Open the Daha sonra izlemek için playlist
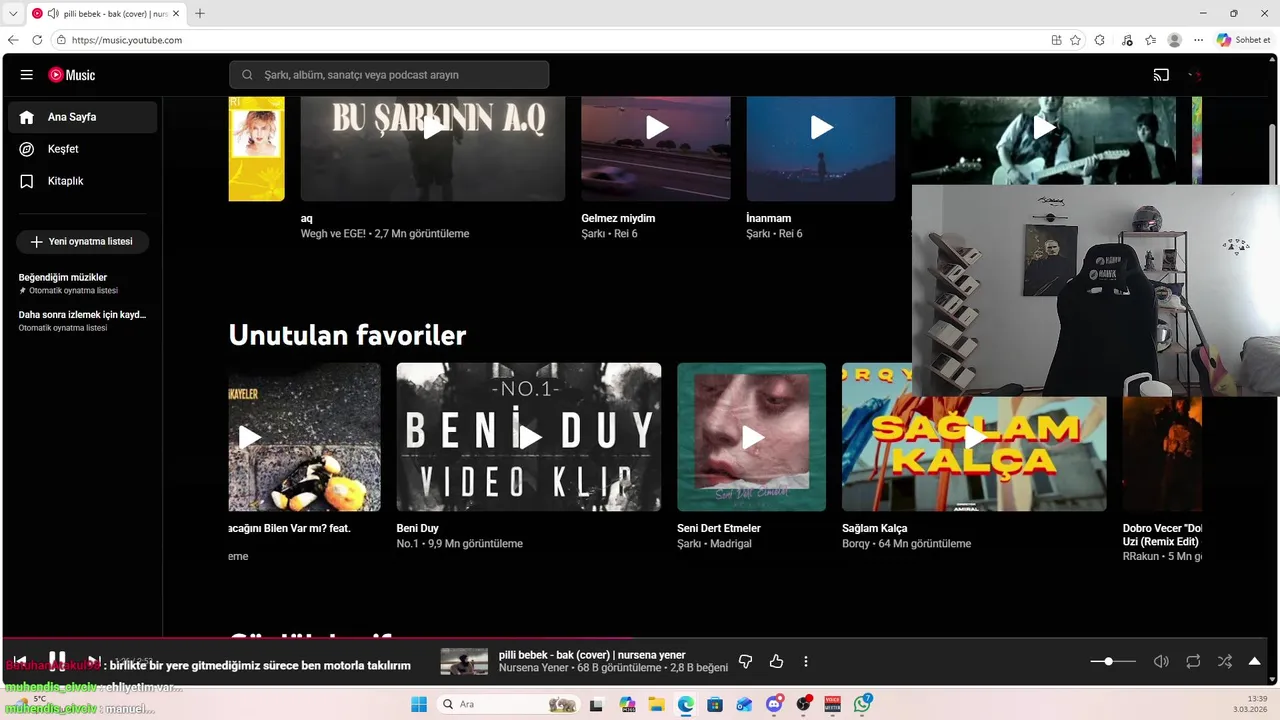The width and height of the screenshot is (1280, 720). pos(83,320)
